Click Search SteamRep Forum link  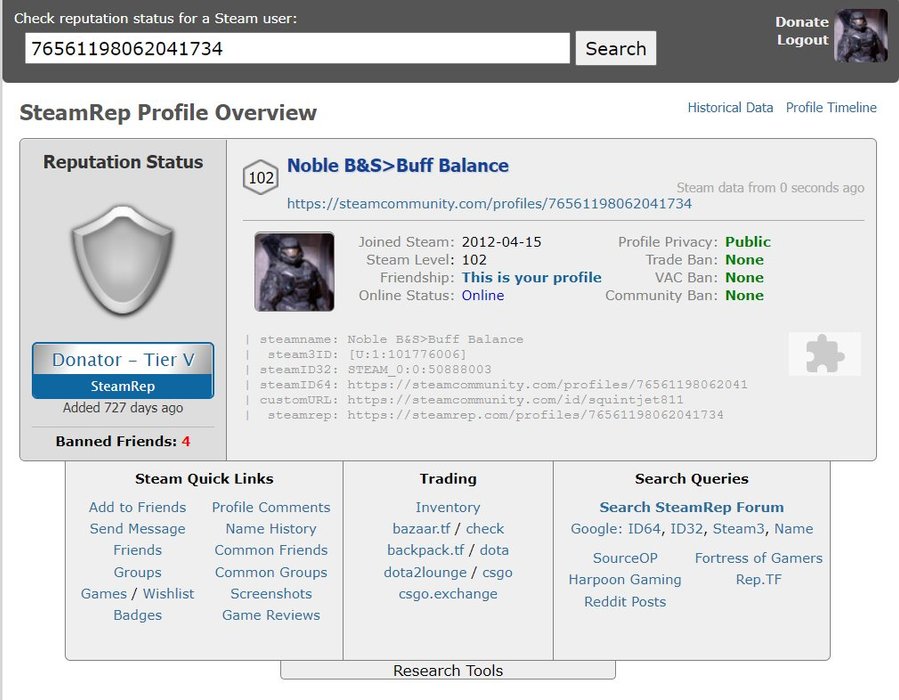coord(691,507)
